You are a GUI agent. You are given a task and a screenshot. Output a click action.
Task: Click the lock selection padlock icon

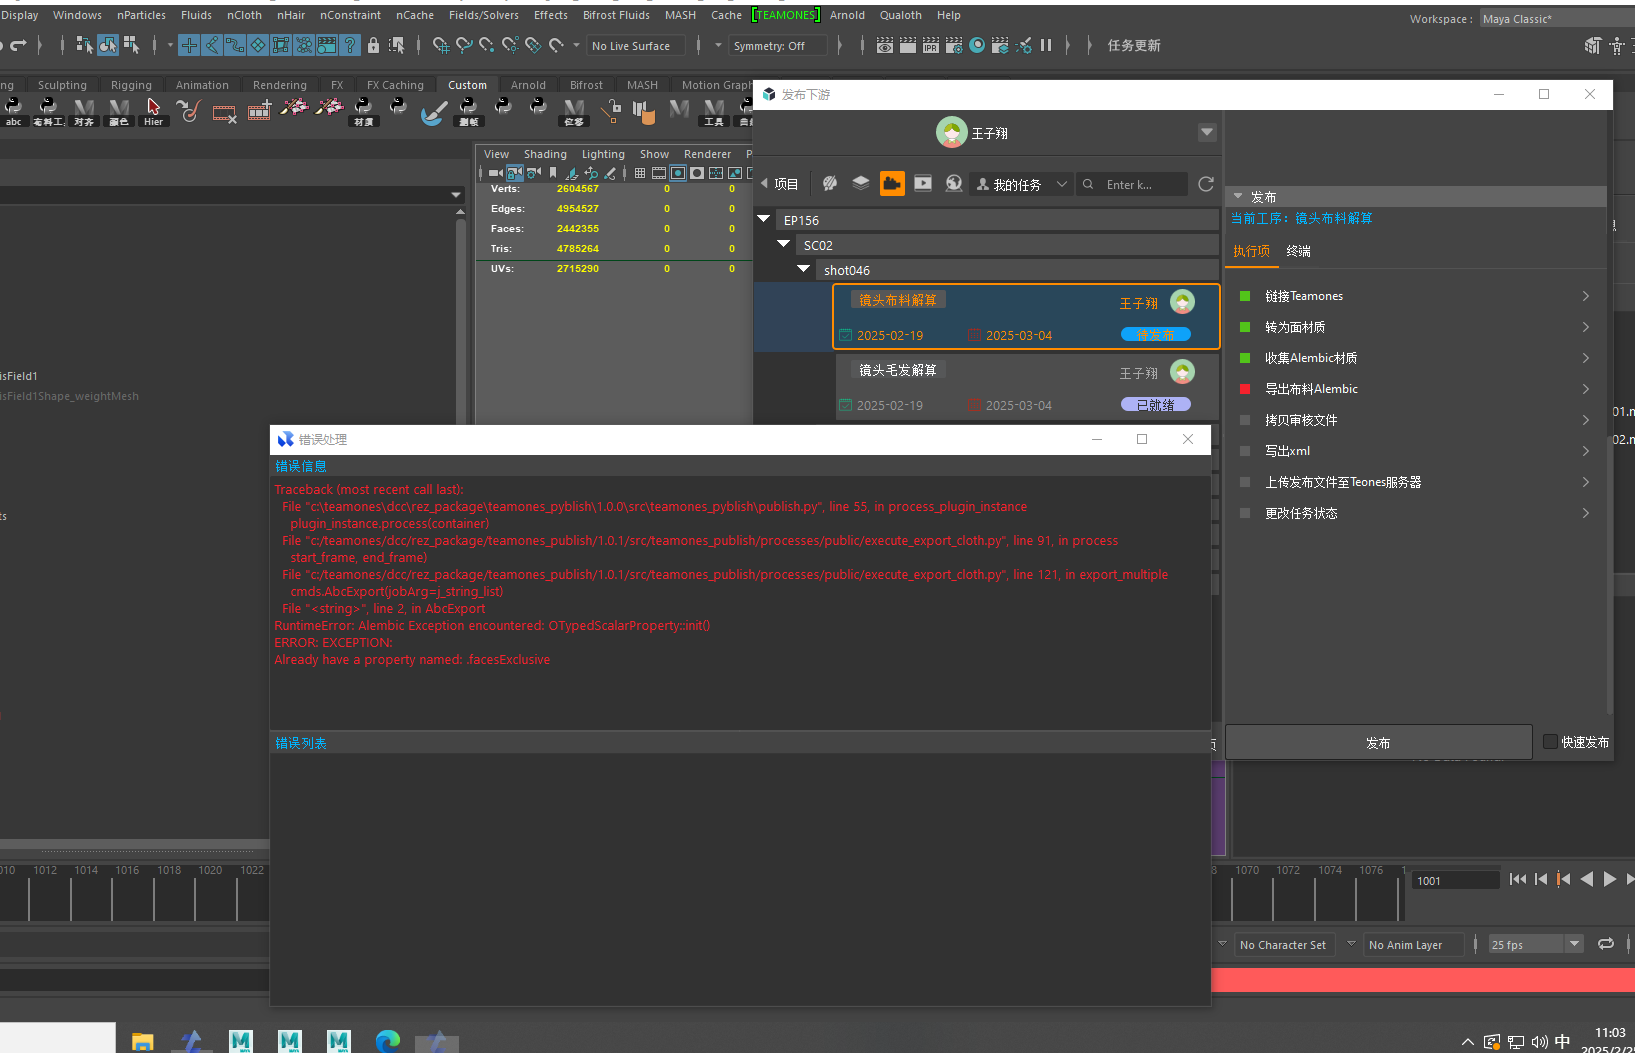coord(373,45)
